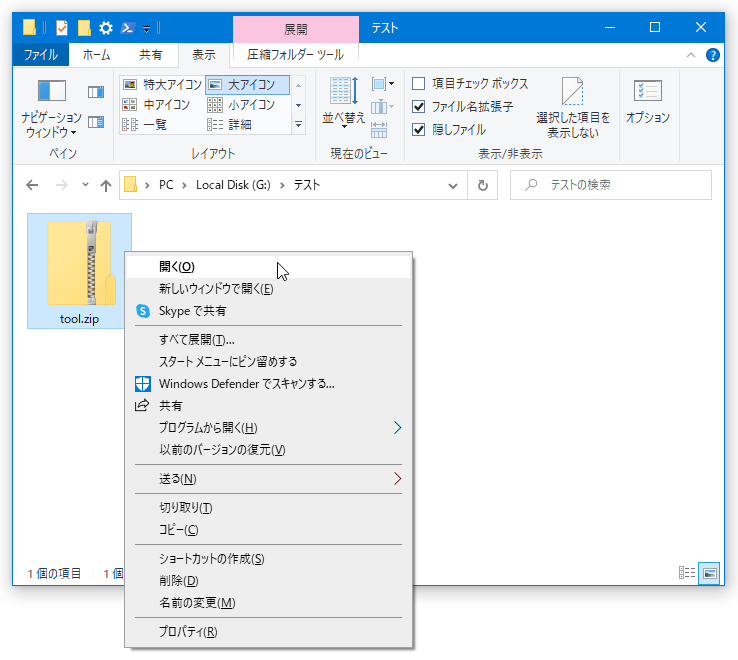Image resolution: width=738 pixels, height=660 pixels.
Task: Select the tool.zip file thumbnail
Action: tap(79, 271)
